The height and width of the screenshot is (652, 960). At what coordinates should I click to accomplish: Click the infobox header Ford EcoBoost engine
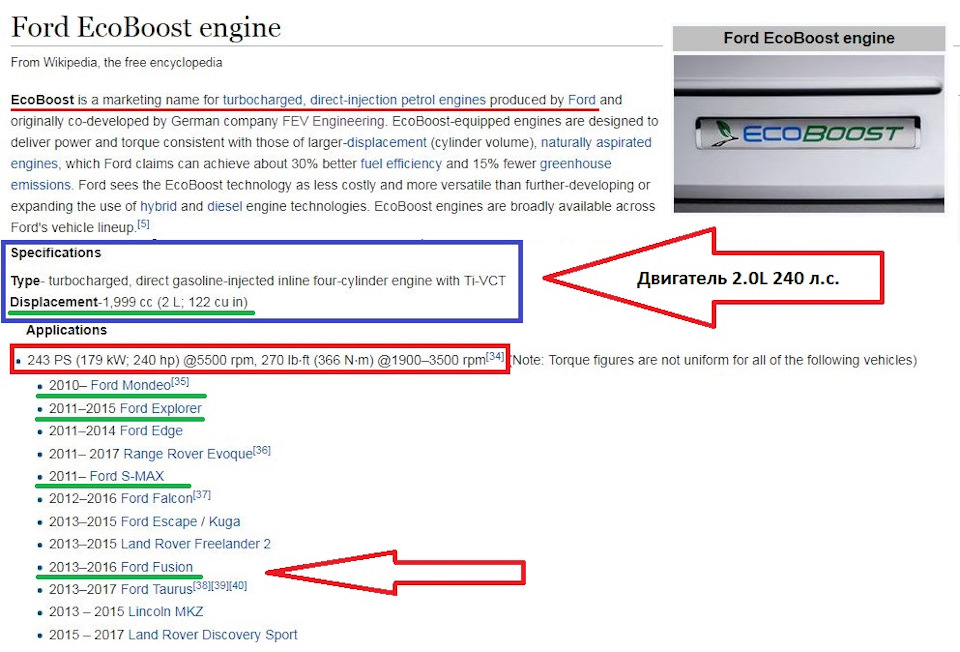[809, 38]
